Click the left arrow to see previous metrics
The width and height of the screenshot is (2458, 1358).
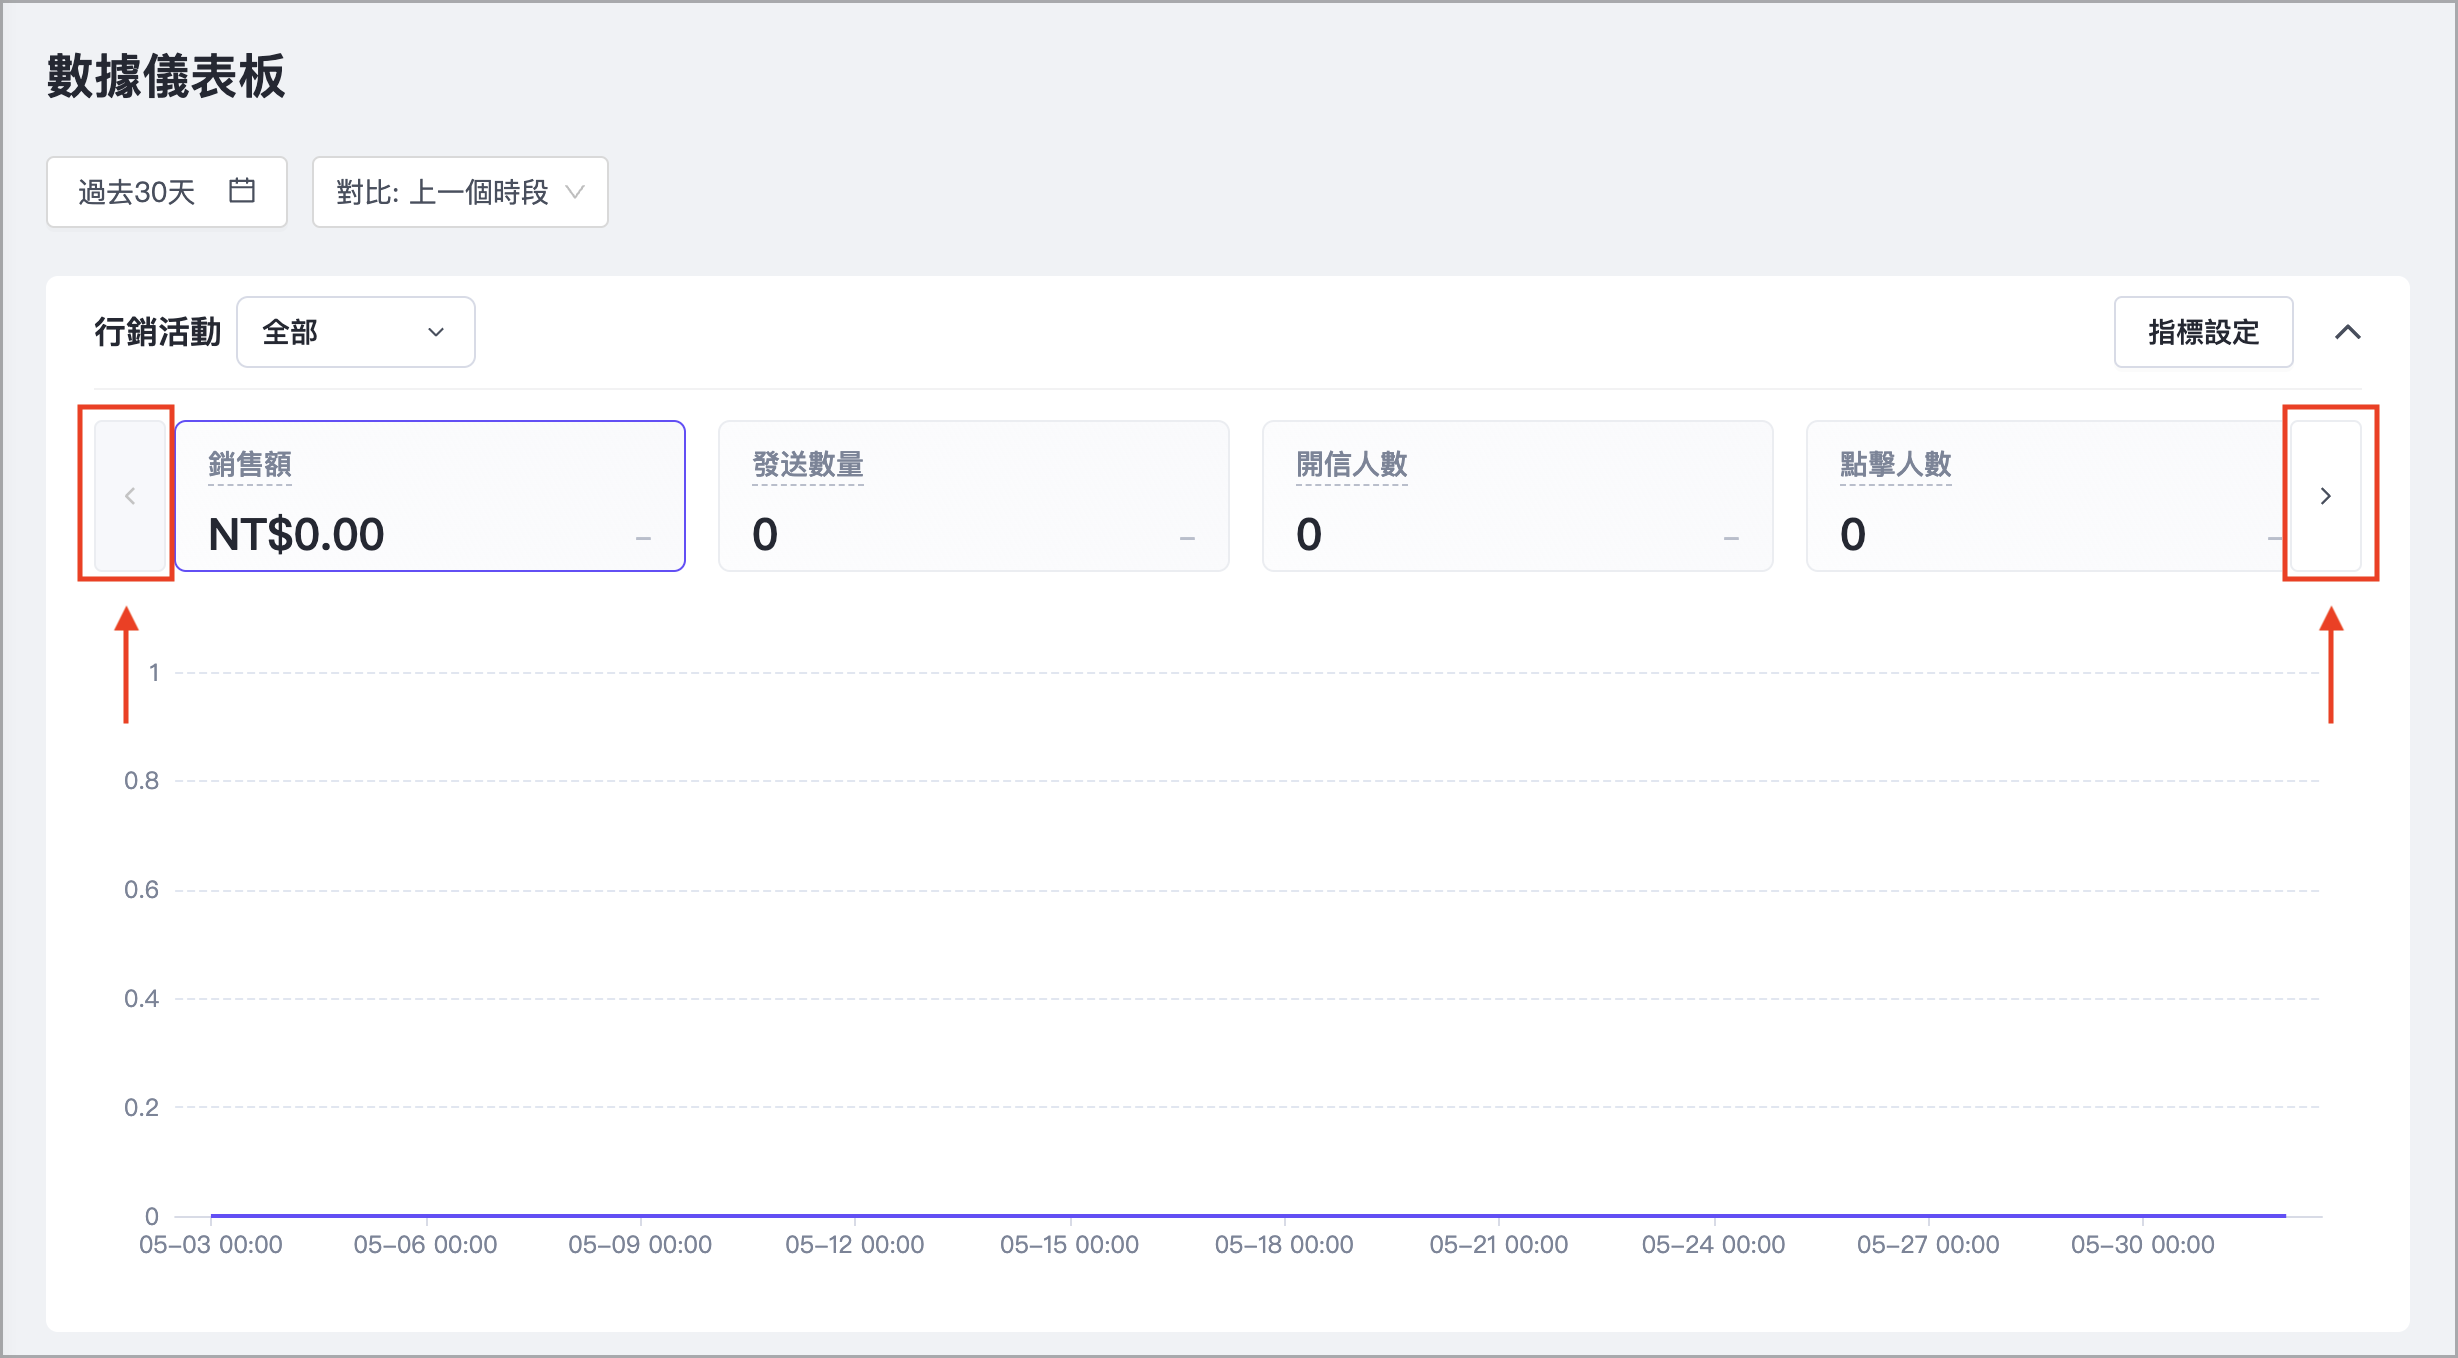tap(130, 496)
